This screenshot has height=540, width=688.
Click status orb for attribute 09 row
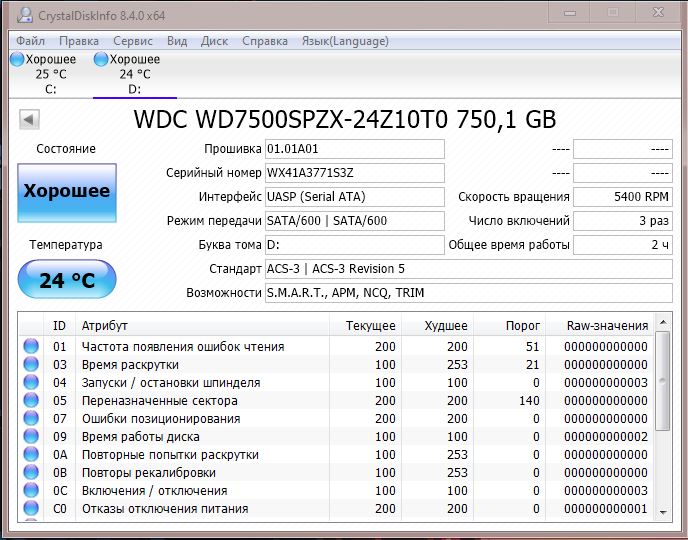coord(31,436)
